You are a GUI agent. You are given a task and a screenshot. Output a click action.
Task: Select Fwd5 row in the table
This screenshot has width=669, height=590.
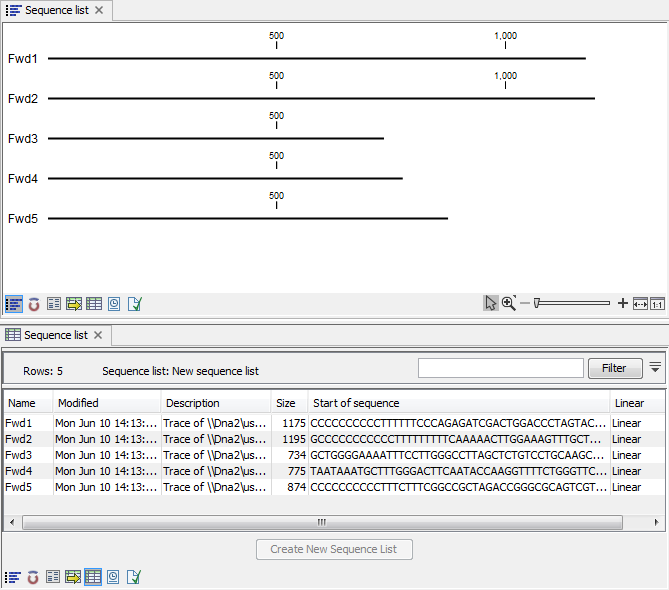[x=334, y=487]
